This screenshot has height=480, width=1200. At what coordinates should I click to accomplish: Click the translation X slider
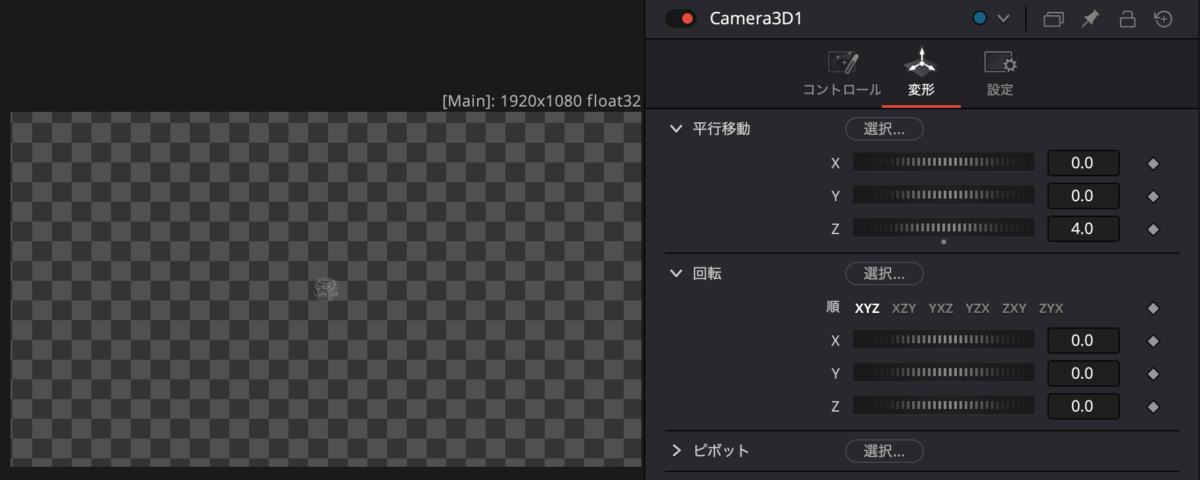(943, 162)
